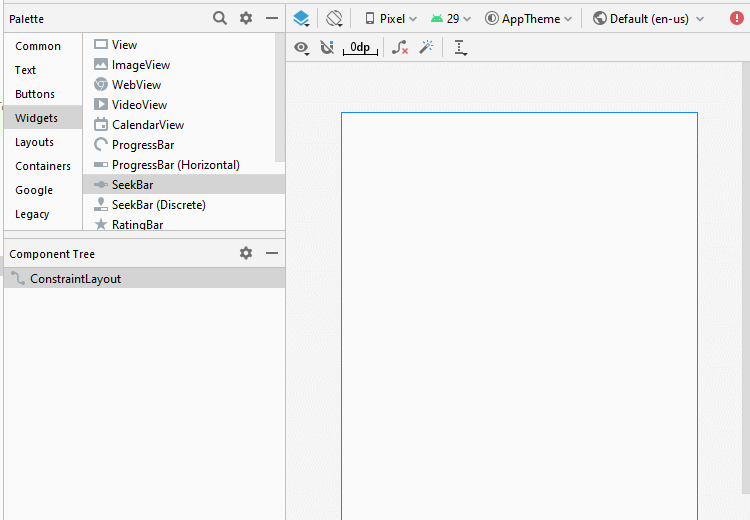This screenshot has height=520, width=750.
Task: Search the Palette with the magnifier icon
Action: click(x=220, y=18)
